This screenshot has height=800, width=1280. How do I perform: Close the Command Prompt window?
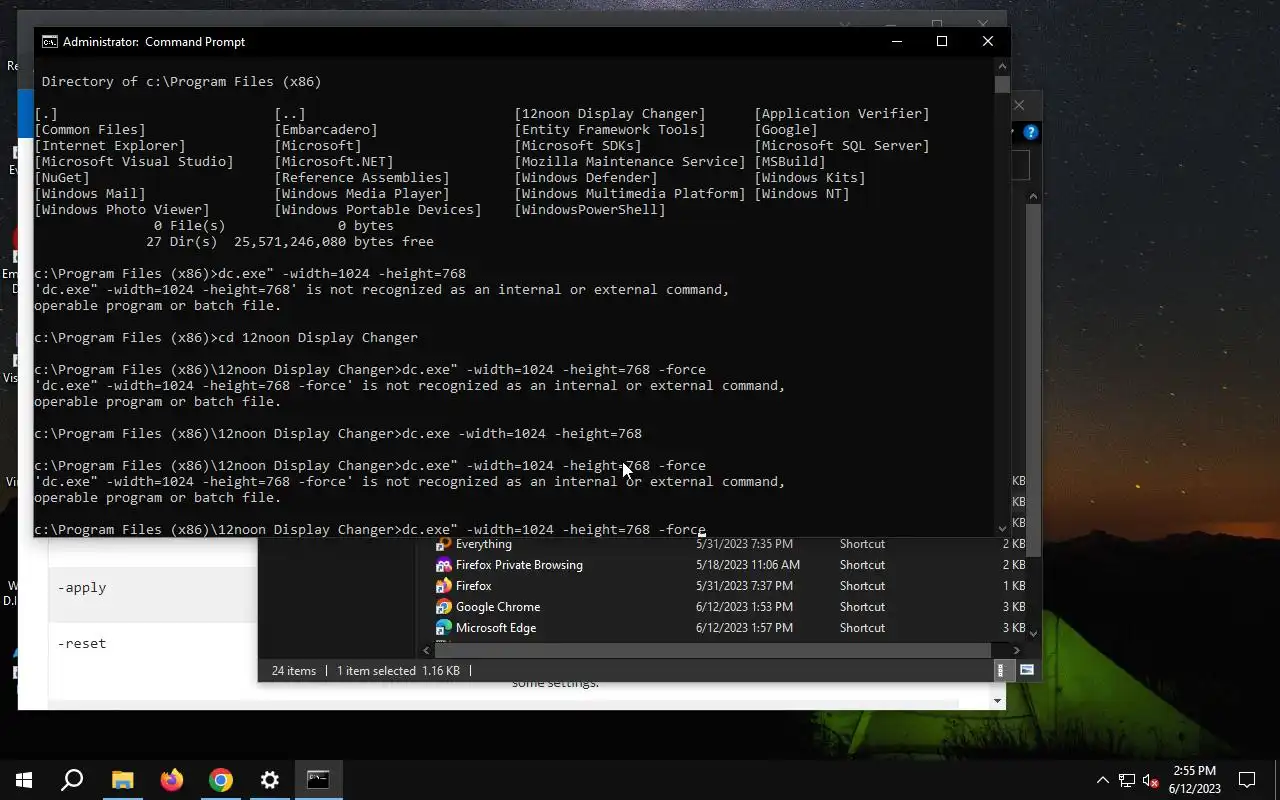coord(988,41)
